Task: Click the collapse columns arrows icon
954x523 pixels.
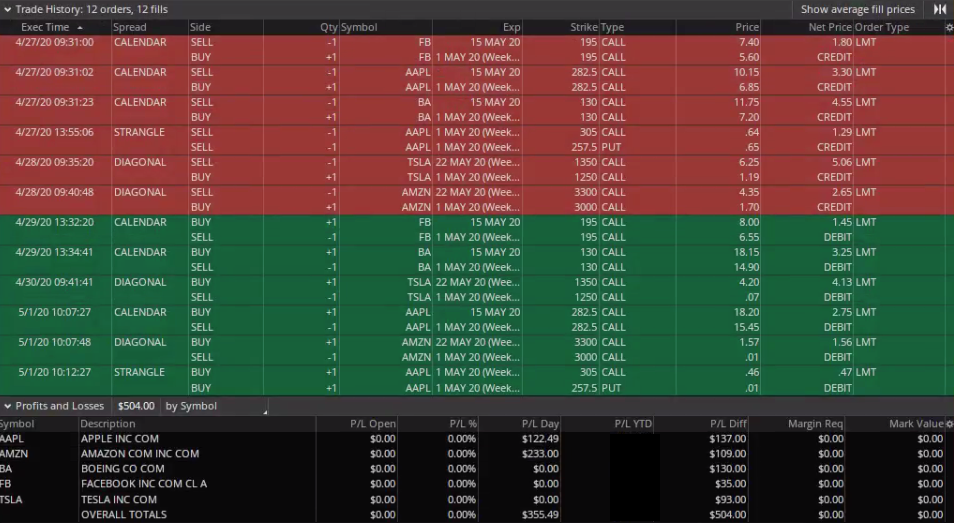Action: point(939,9)
